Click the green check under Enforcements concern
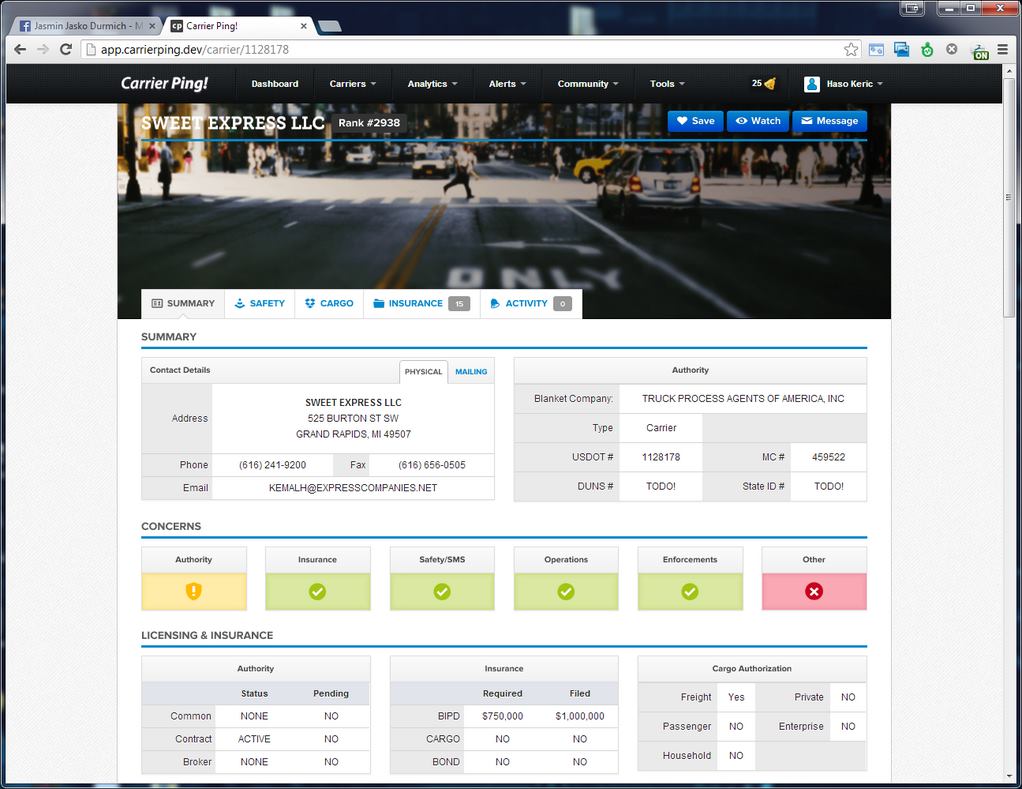This screenshot has height=789, width=1022. point(690,592)
